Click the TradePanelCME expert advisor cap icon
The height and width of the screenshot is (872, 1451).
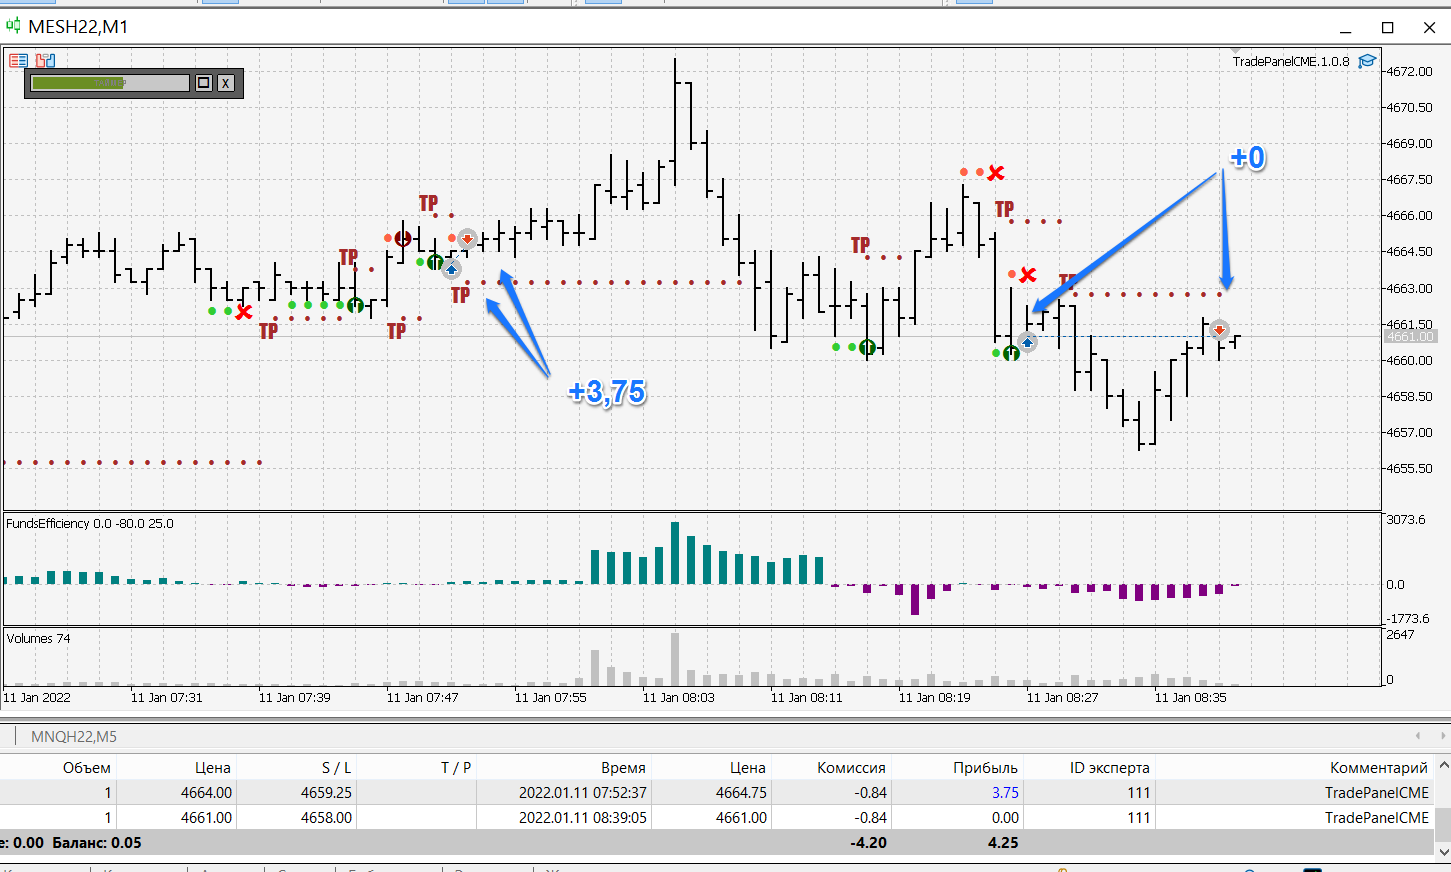pyautogui.click(x=1367, y=61)
